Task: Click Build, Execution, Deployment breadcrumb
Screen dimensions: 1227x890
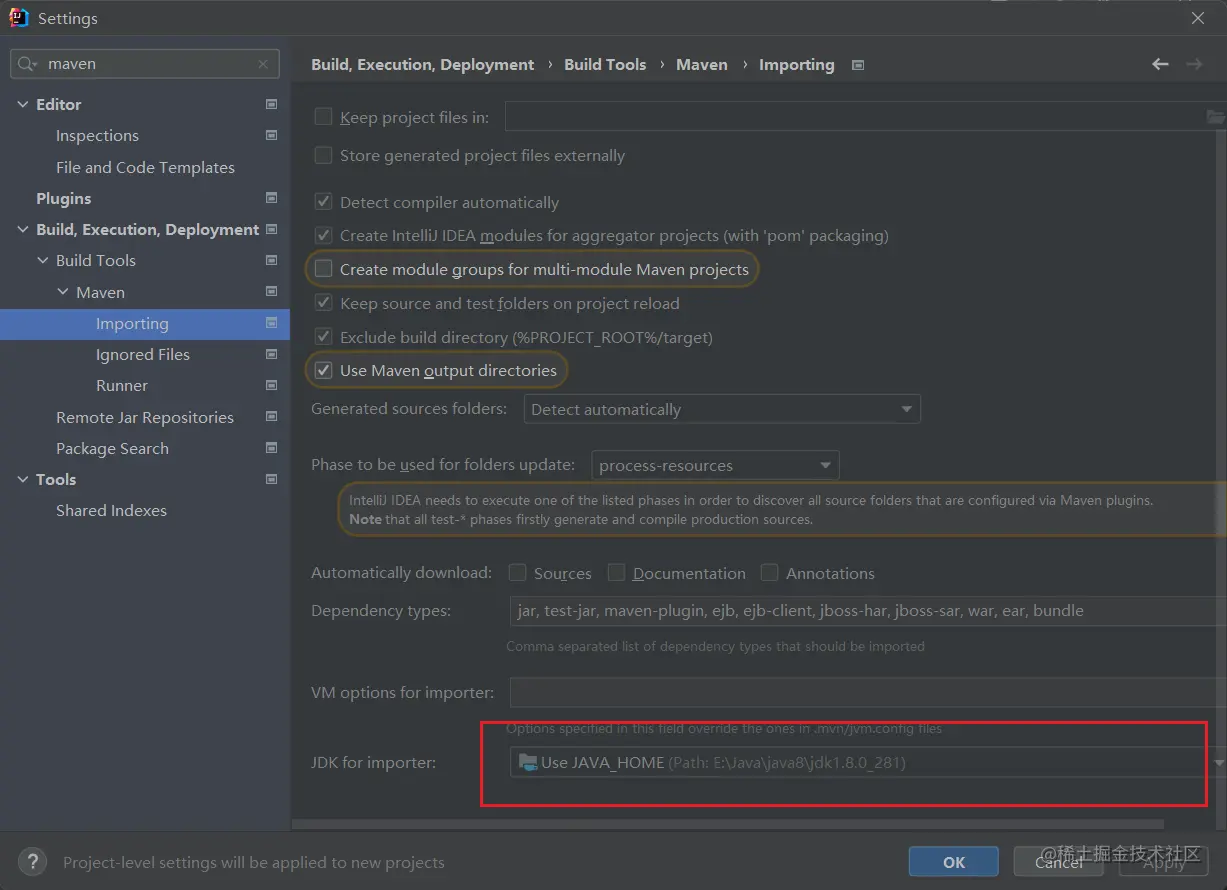Action: (x=422, y=64)
